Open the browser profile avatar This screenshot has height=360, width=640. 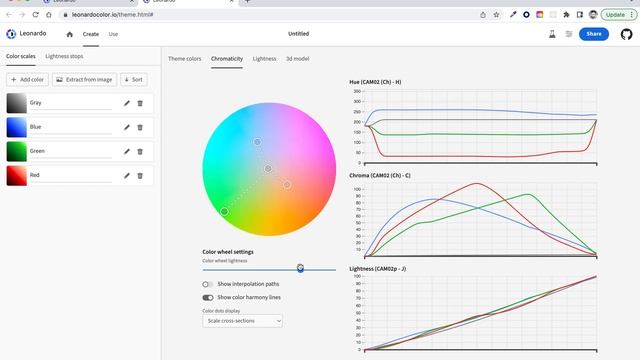click(593, 15)
